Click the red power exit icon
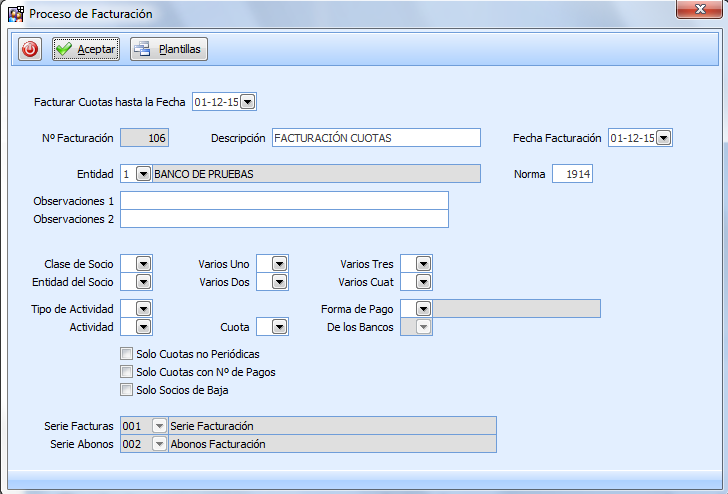This screenshot has width=728, height=494. [30, 49]
